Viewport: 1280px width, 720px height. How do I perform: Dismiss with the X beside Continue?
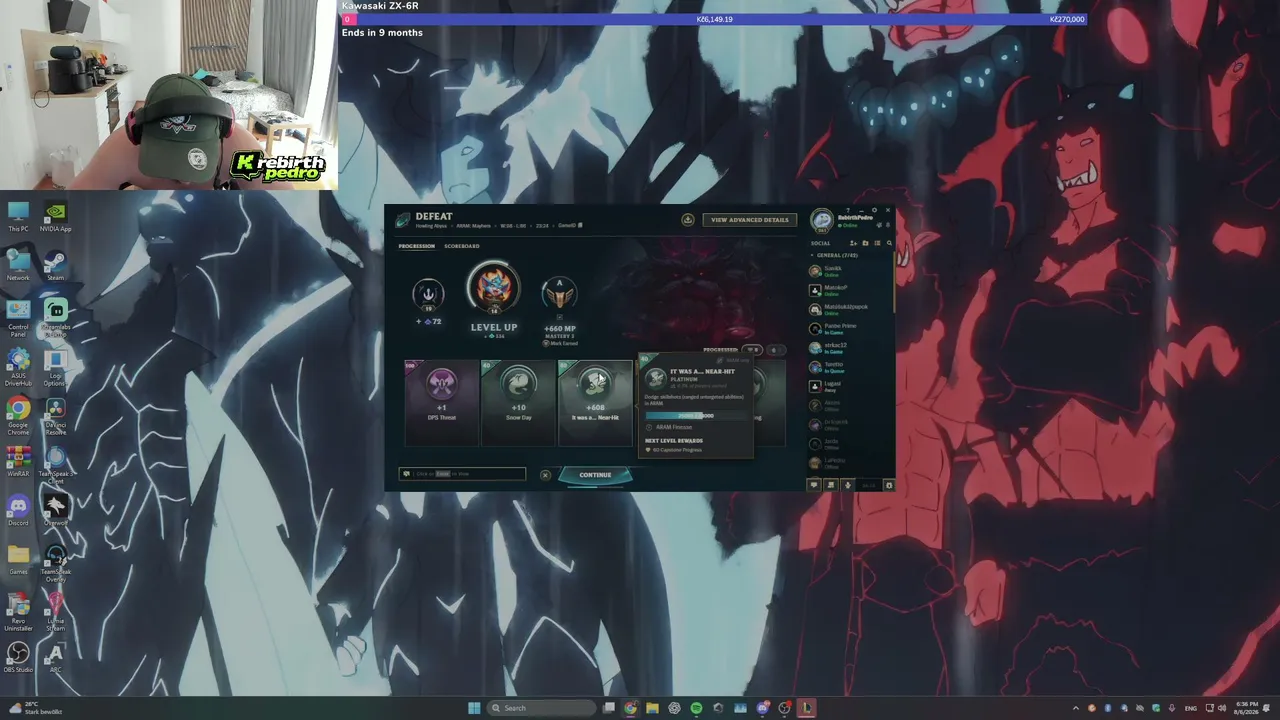coord(545,475)
